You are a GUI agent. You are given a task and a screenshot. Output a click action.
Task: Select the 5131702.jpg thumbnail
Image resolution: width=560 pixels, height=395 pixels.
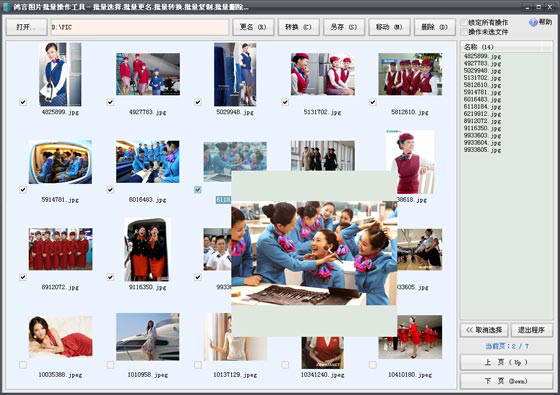pyautogui.click(x=323, y=74)
